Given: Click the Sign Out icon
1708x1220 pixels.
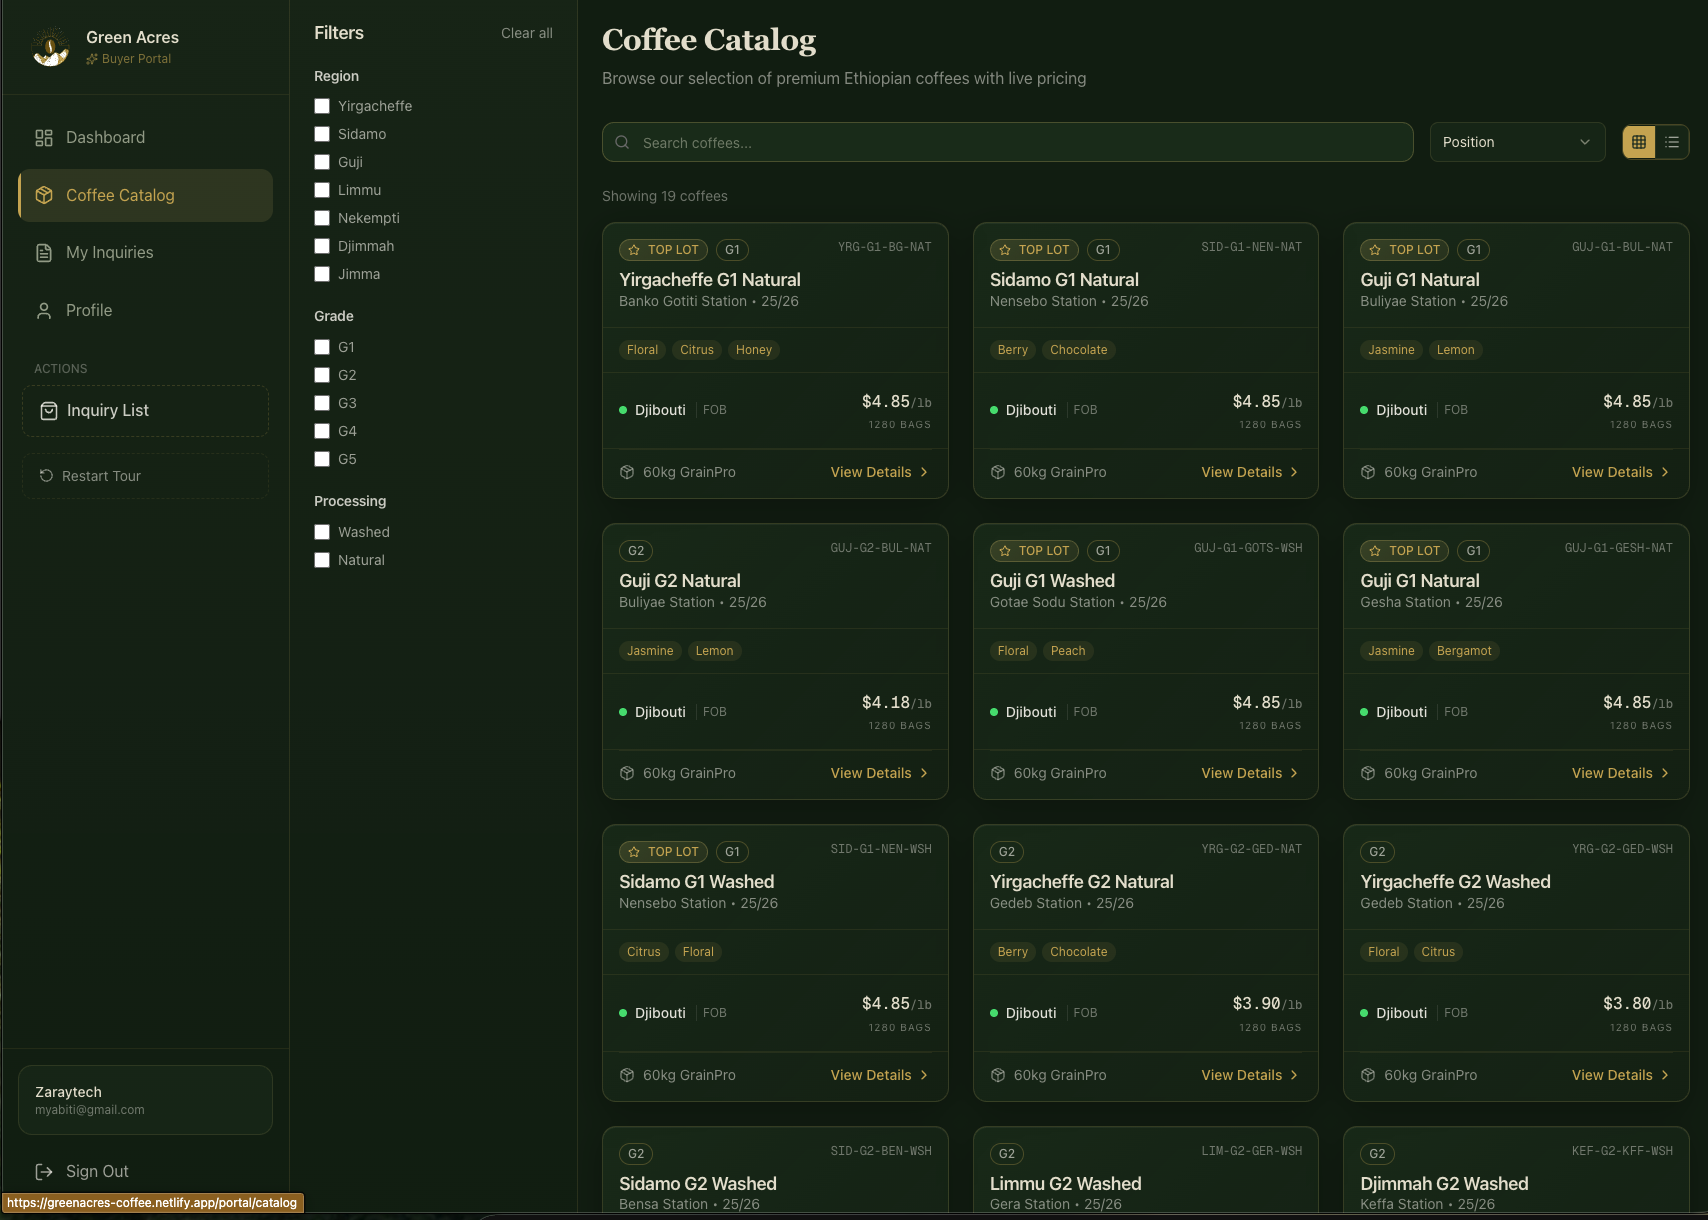Looking at the screenshot, I should (x=44, y=1171).
